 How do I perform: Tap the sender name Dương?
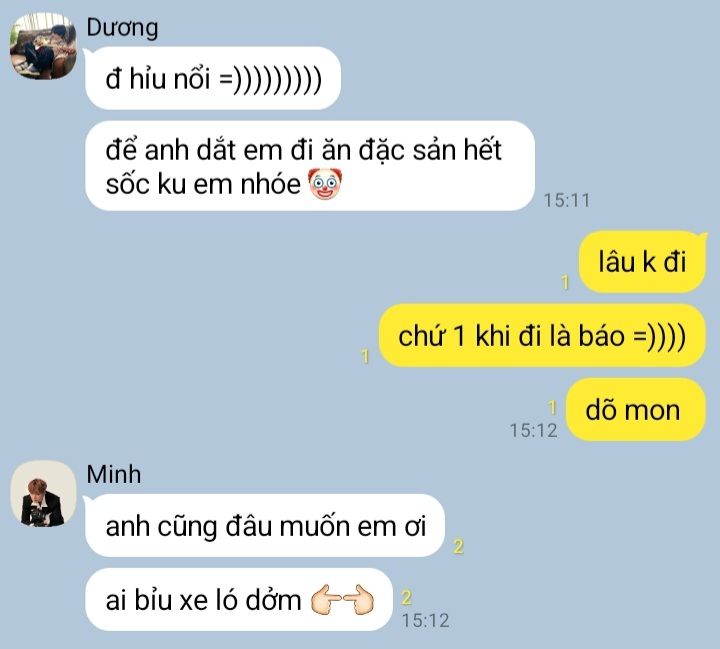point(122,28)
